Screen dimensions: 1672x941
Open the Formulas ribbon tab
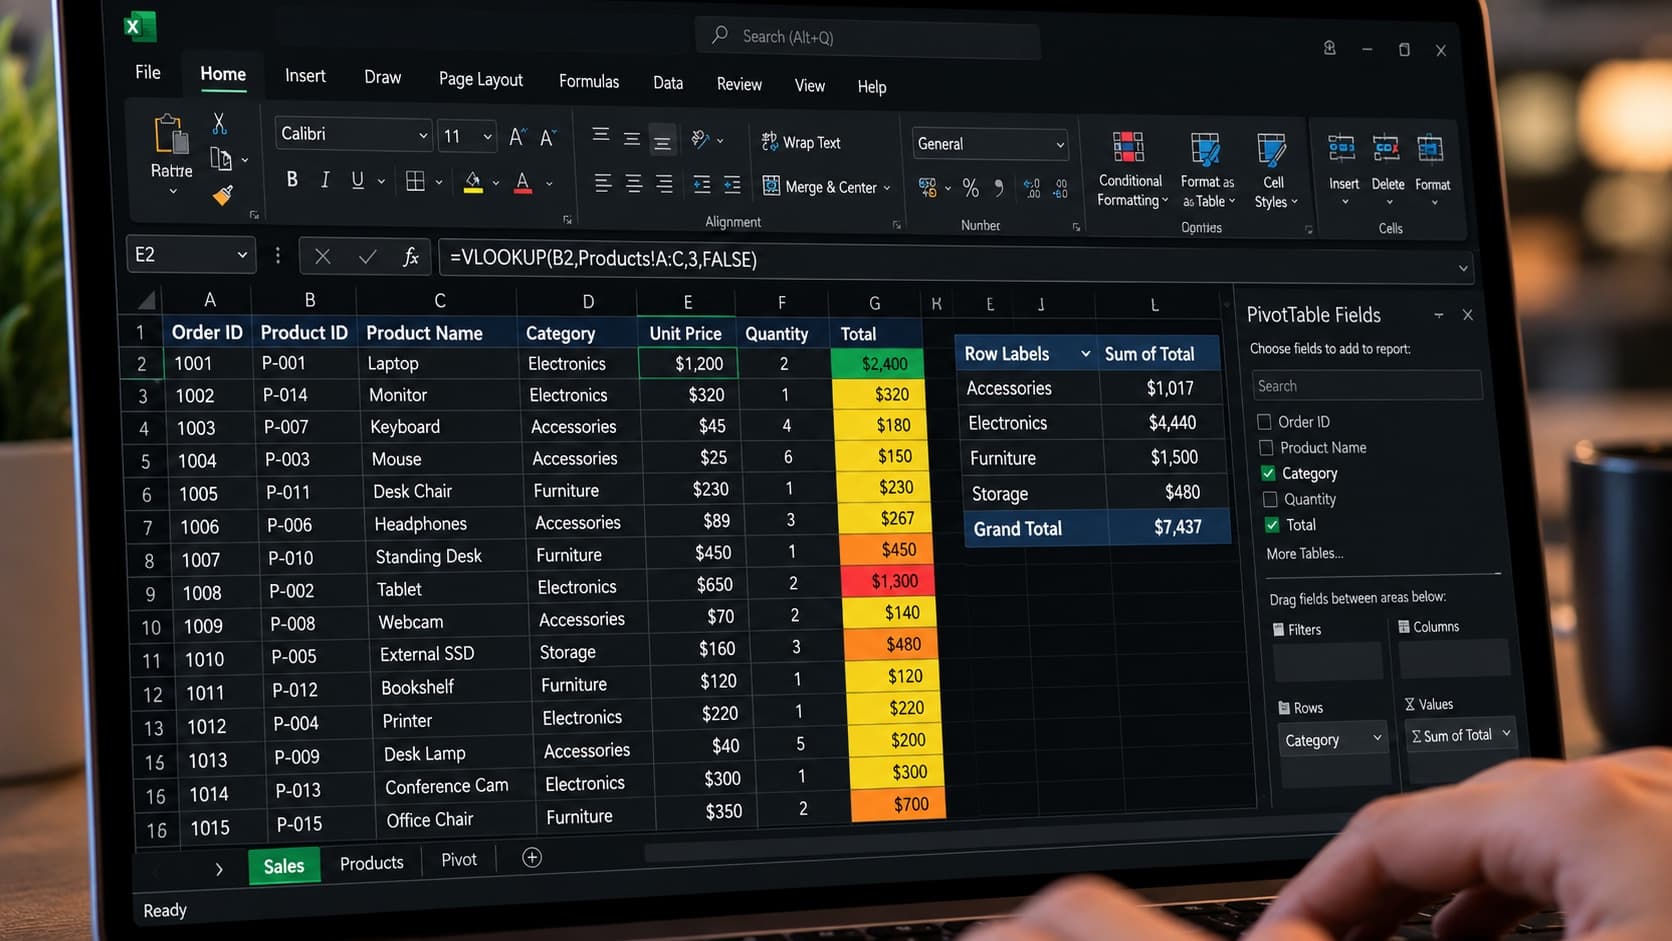tap(589, 82)
